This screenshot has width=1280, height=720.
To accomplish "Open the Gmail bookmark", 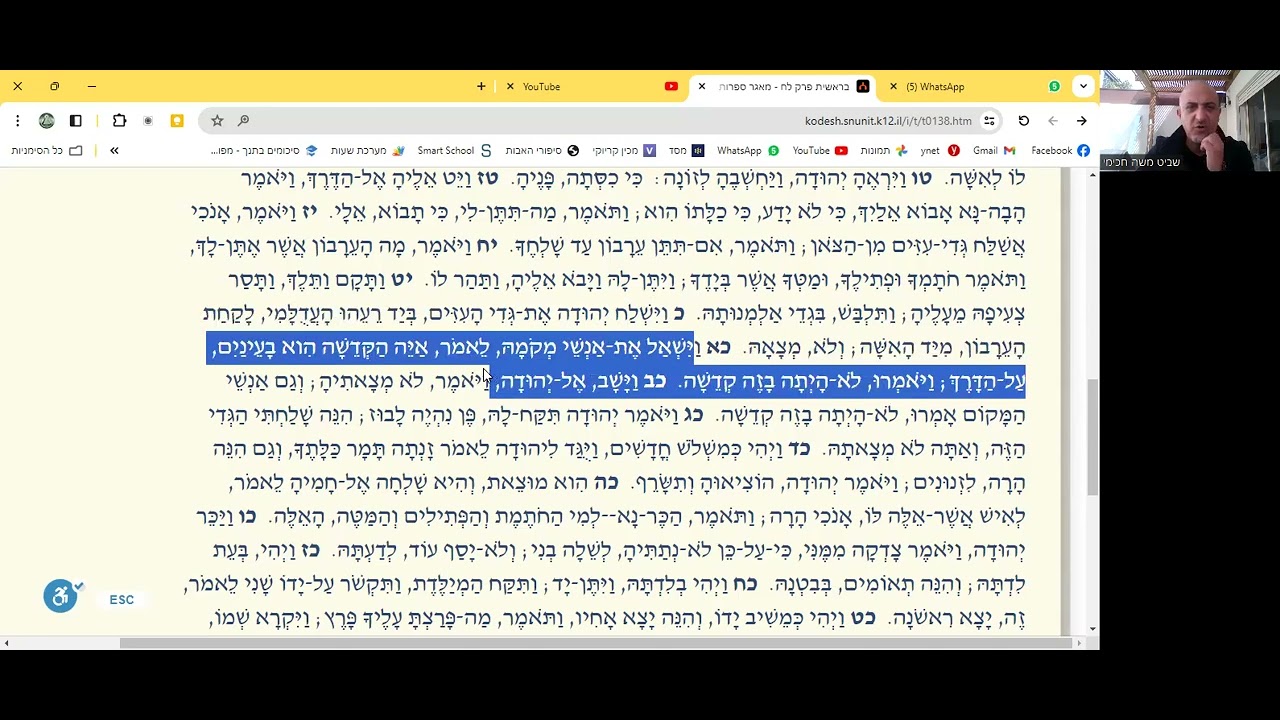I will coord(994,151).
